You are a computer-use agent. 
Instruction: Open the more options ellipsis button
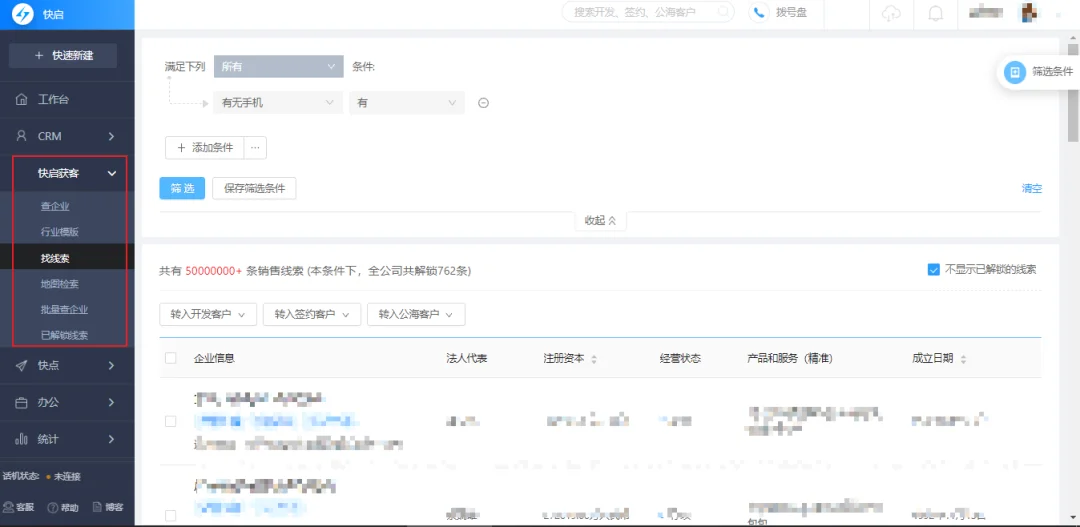(255, 147)
